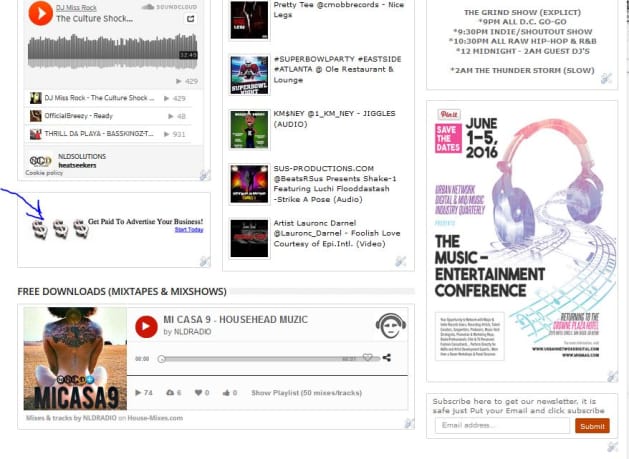
Task: Click the thumbs up like icon
Action: tap(226, 392)
